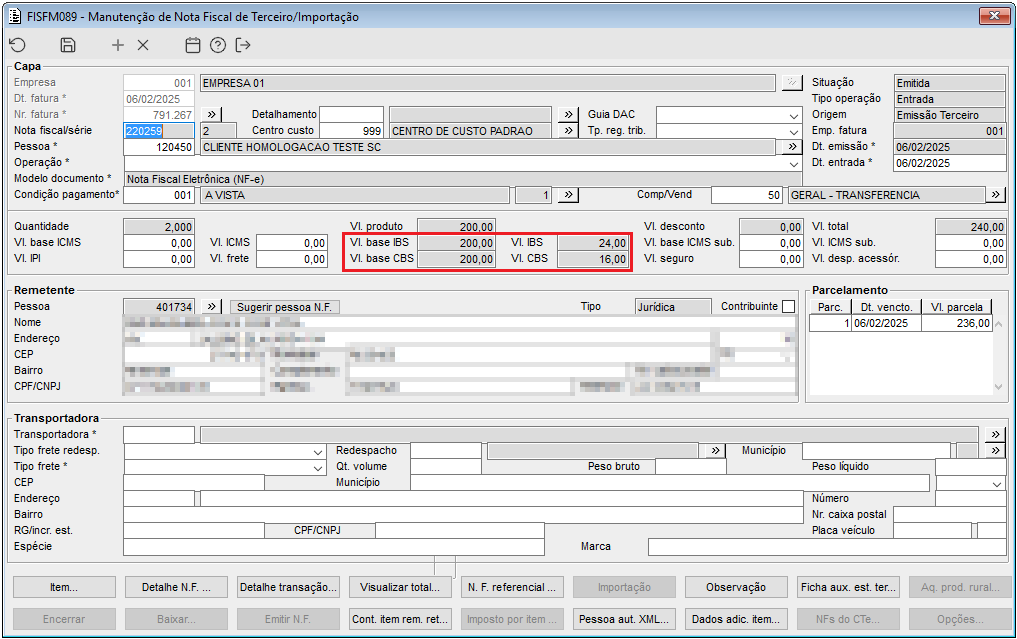
Task: Open Ficha aux. est. ter. button
Action: click(x=848, y=587)
